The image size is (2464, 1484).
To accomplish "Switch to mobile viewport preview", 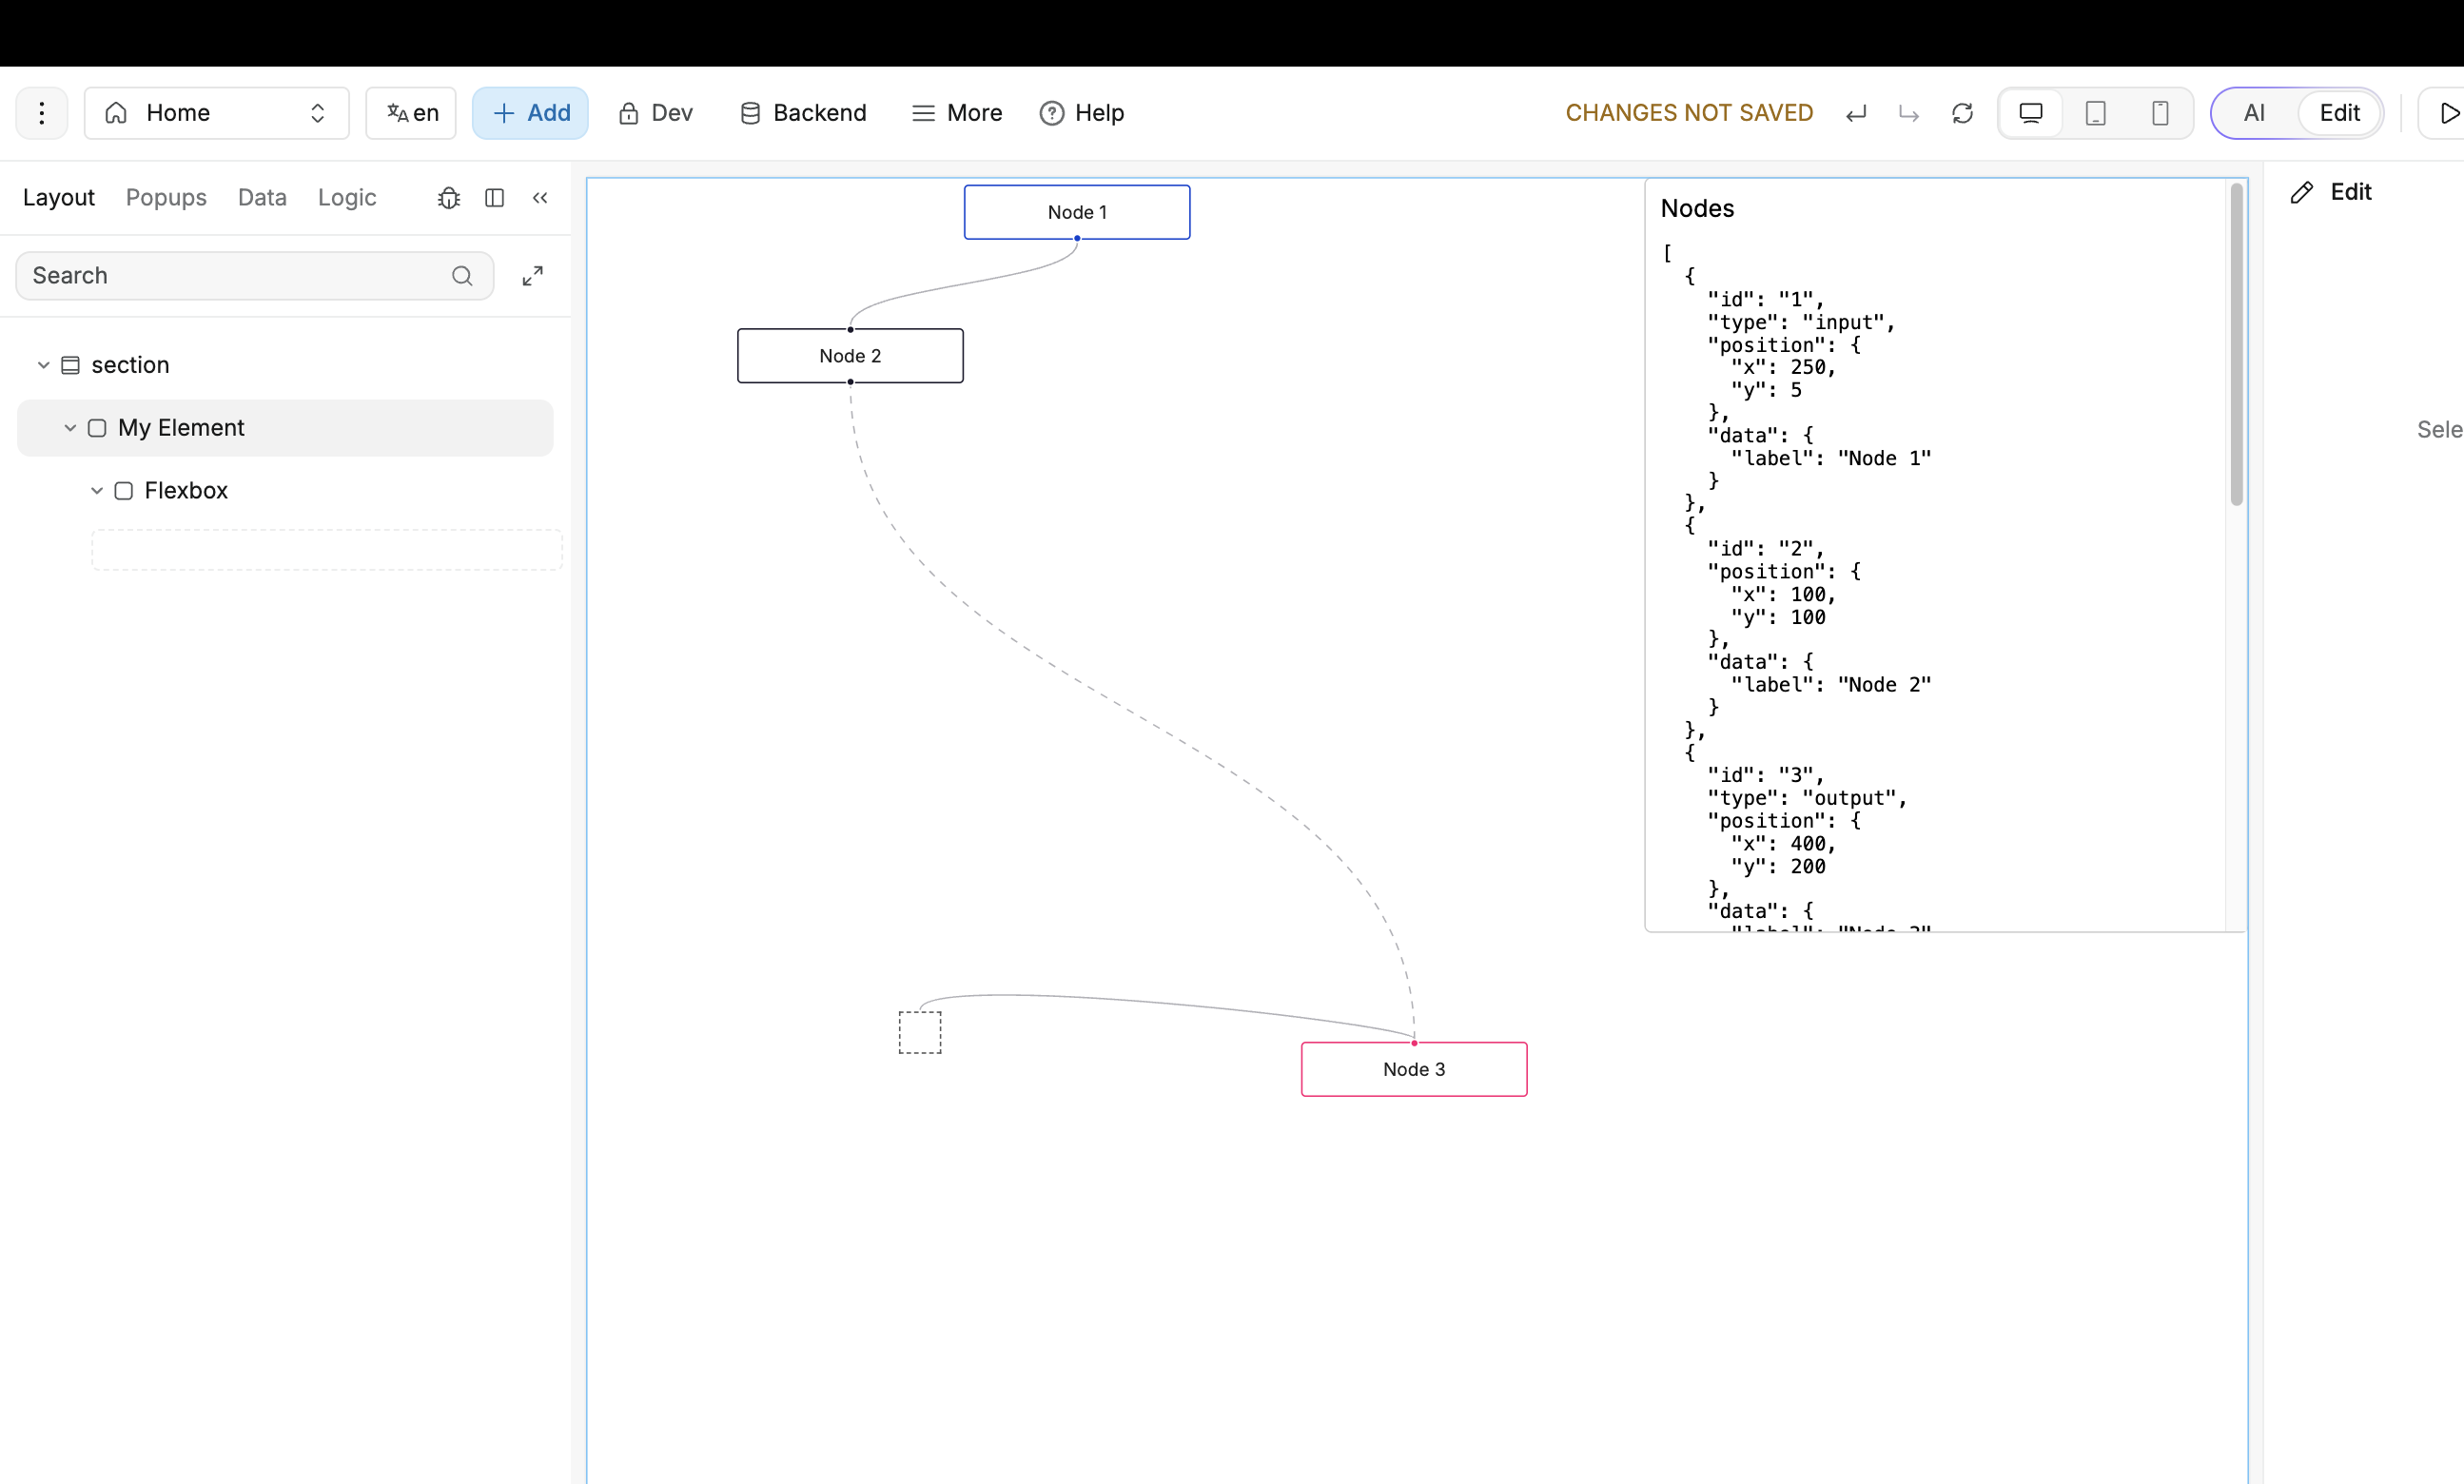I will (x=2160, y=113).
